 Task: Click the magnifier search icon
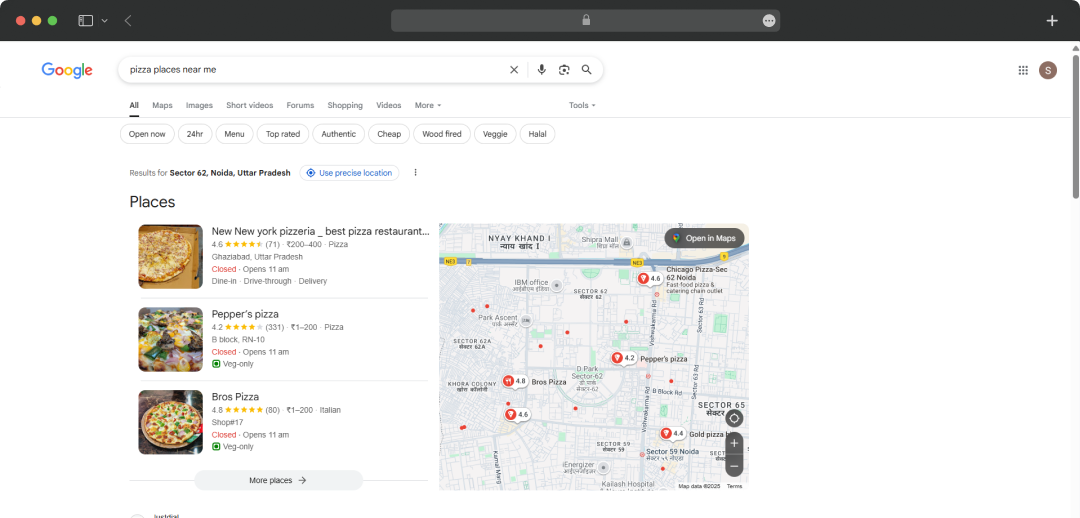pyautogui.click(x=587, y=70)
